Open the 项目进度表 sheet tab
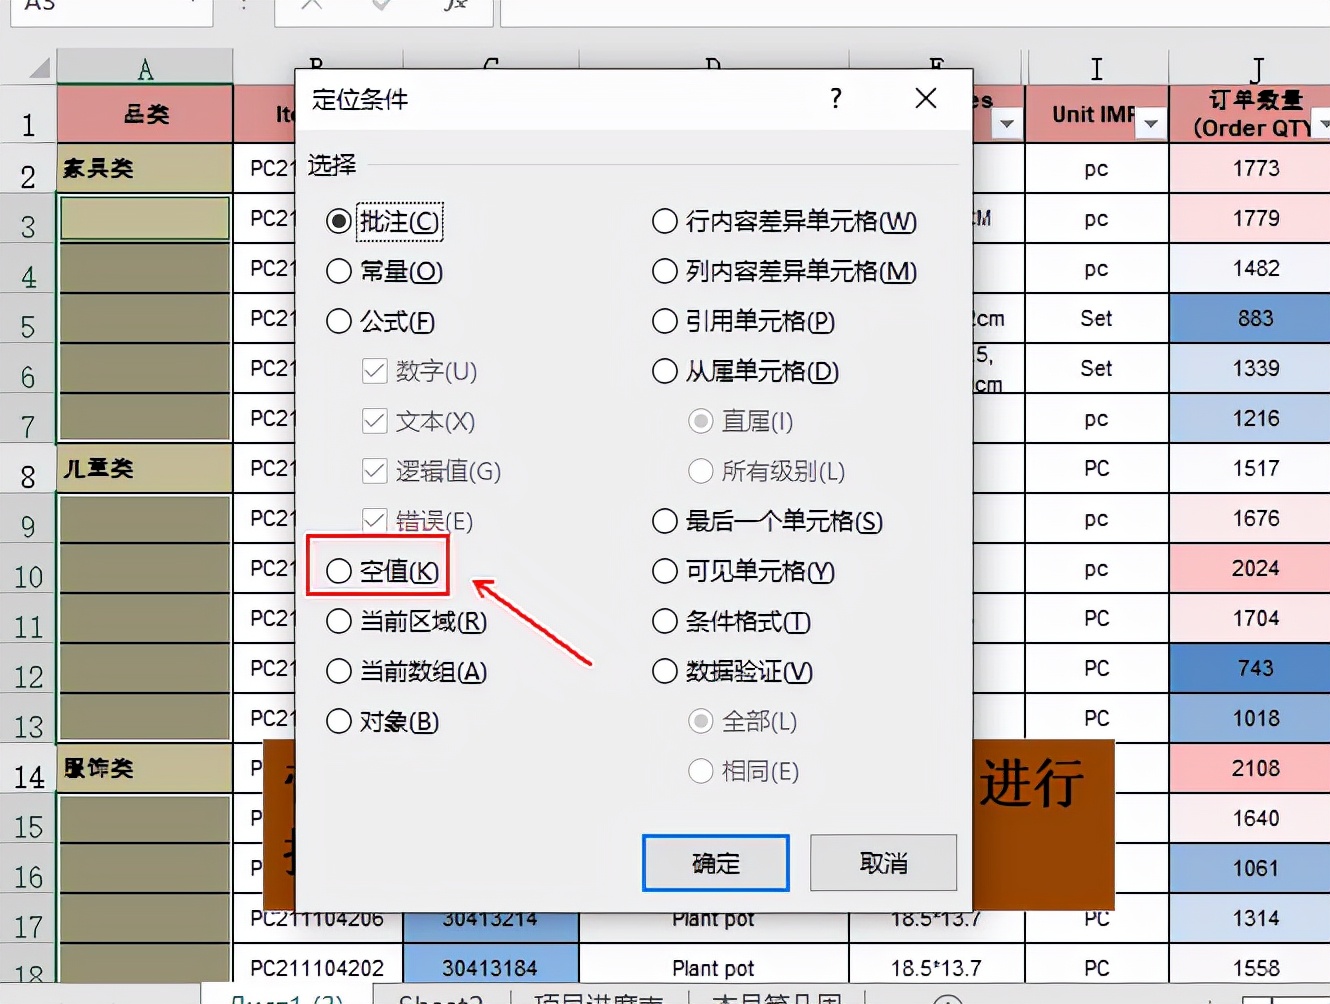The width and height of the screenshot is (1330, 1004). 597,999
